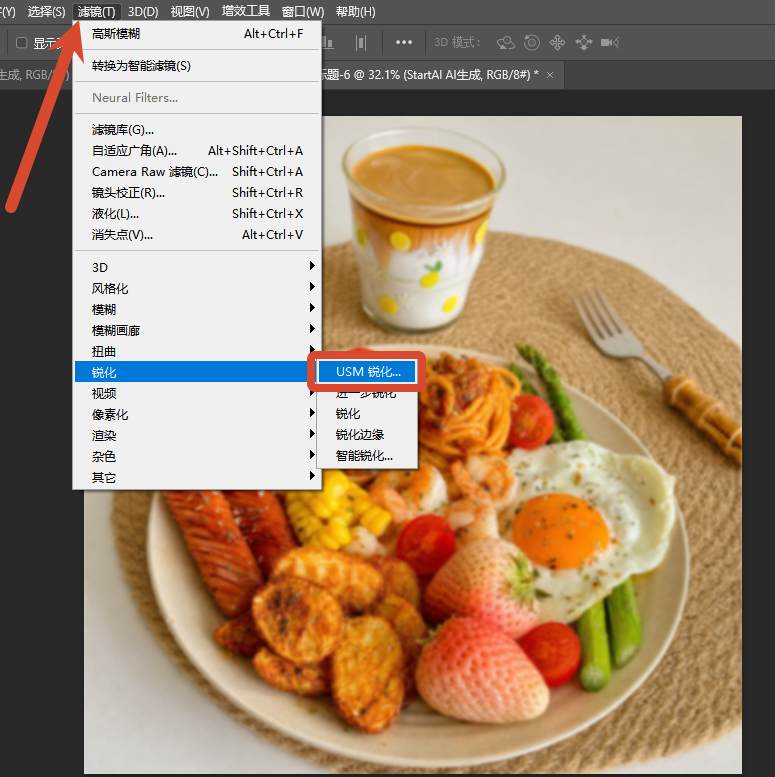This screenshot has height=777, width=775.
Task: Choose 镜头校正(R)... filter
Action: point(197,193)
